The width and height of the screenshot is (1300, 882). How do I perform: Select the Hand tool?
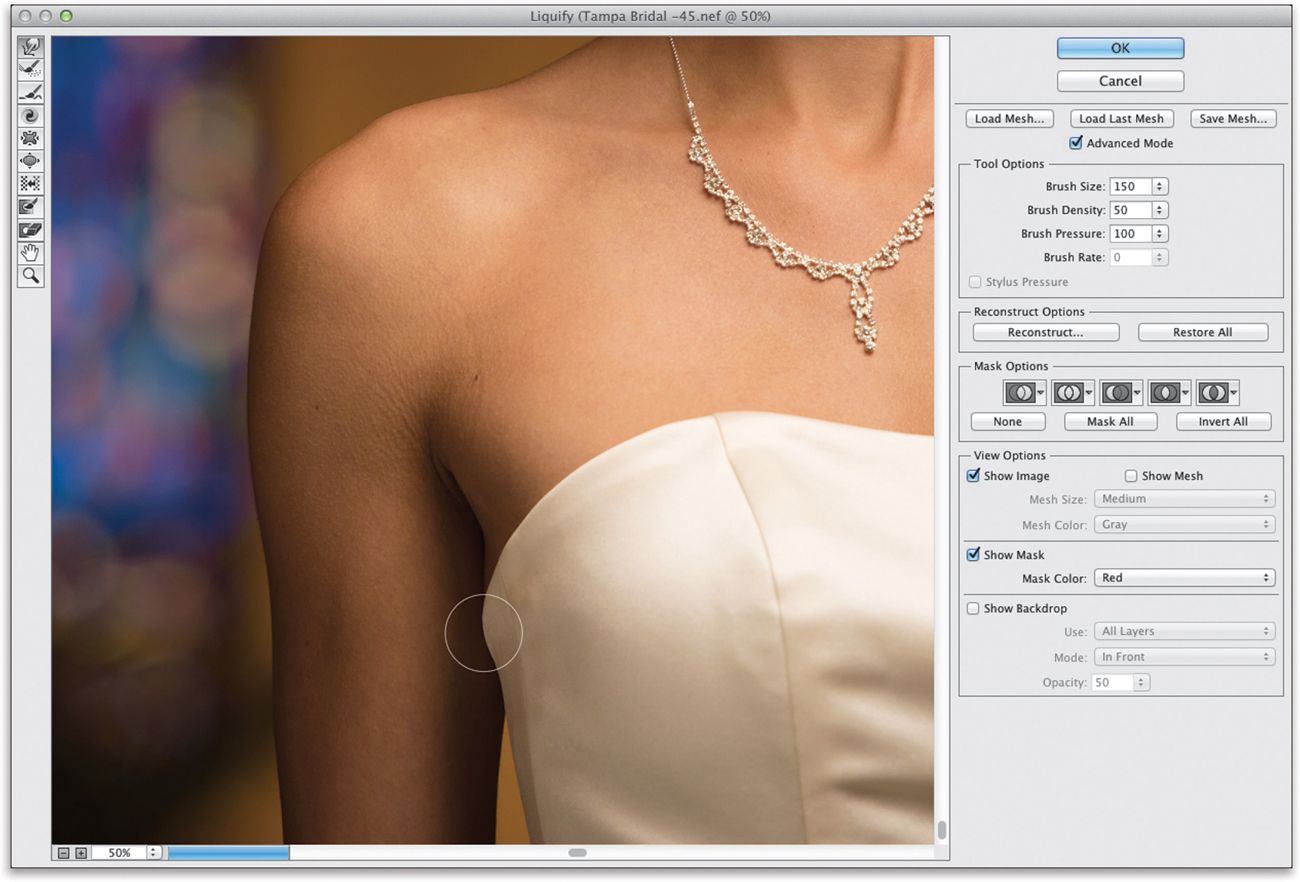[31, 252]
